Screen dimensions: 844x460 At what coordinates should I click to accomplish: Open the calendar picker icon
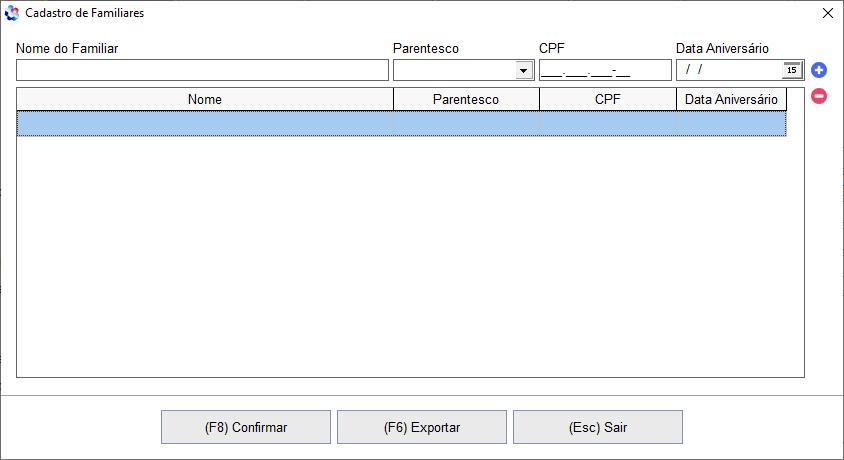tap(792, 70)
